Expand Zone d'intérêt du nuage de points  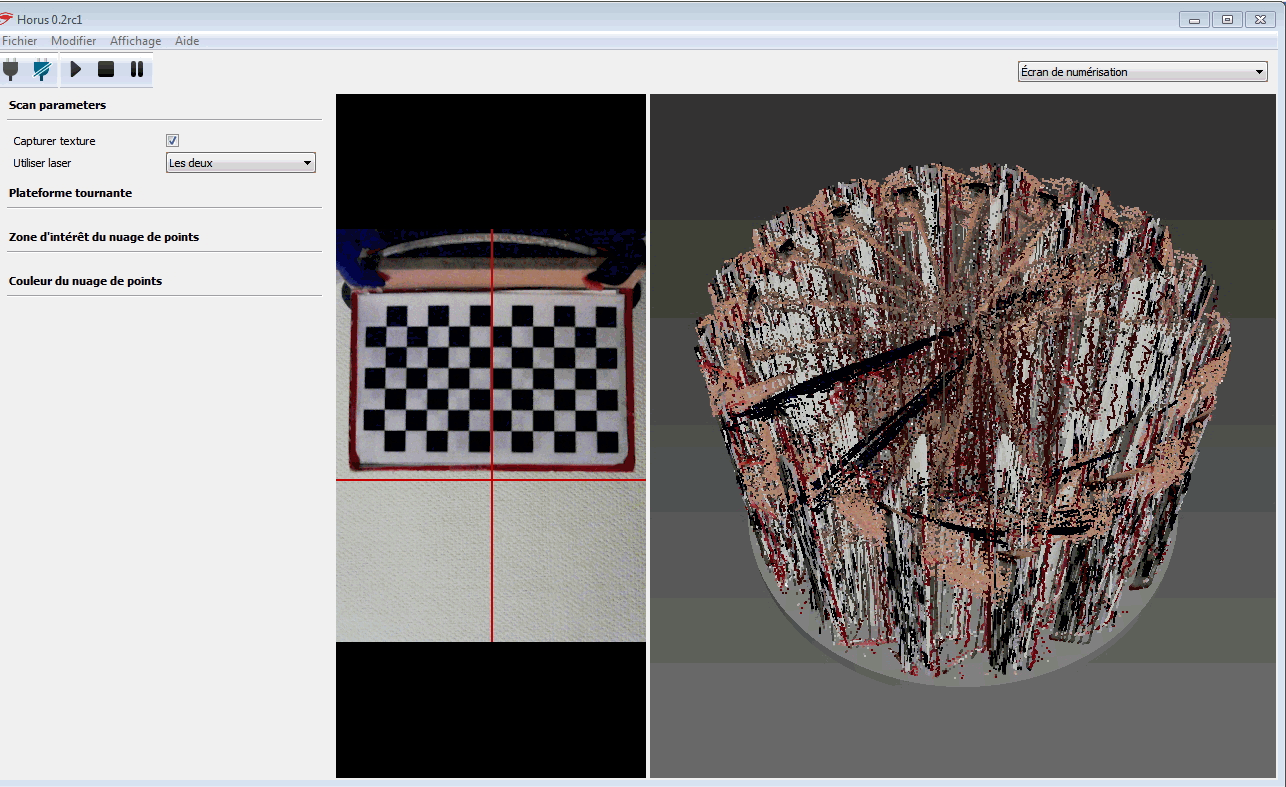coord(103,237)
